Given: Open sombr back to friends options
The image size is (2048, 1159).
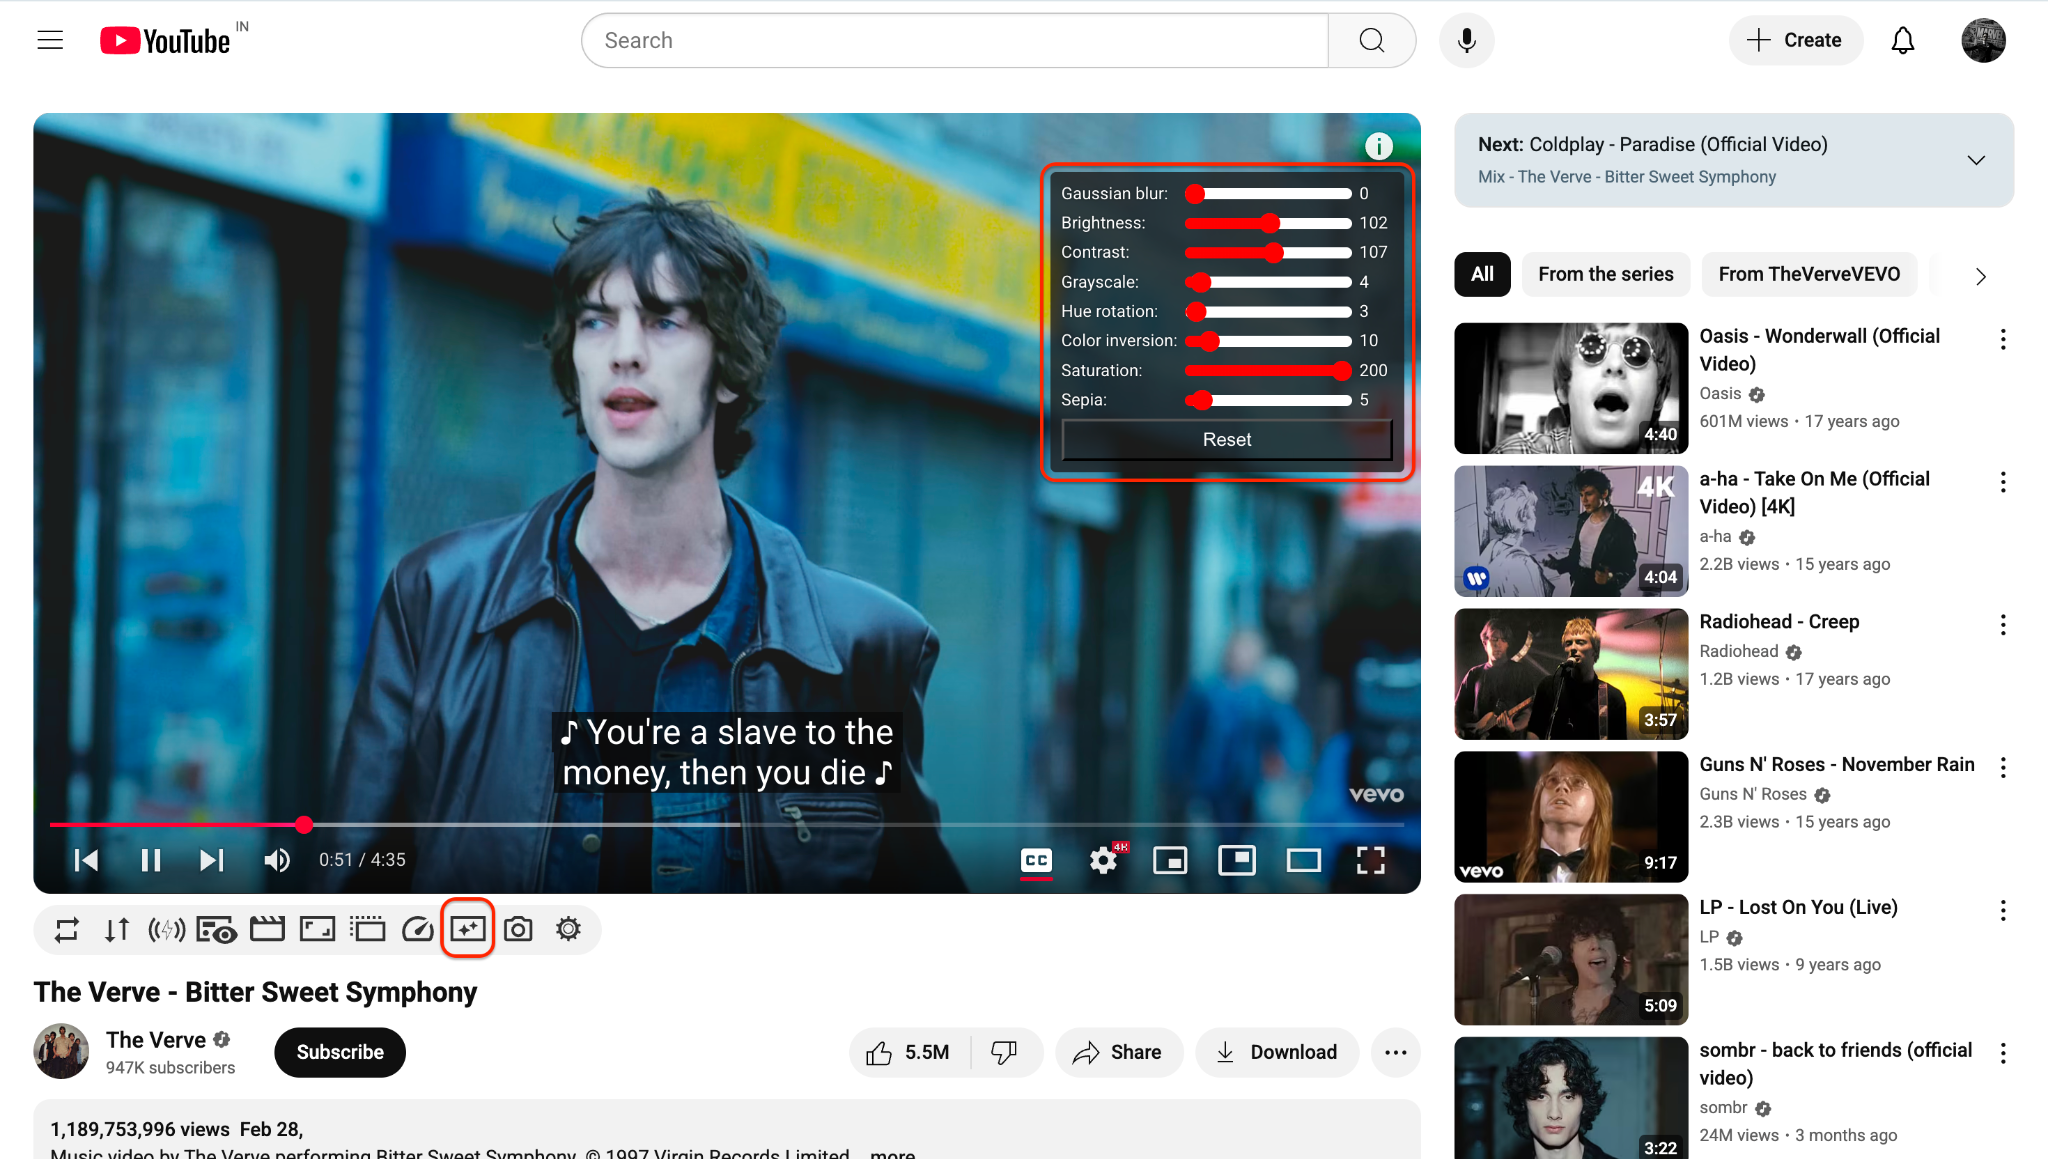Looking at the screenshot, I should 2002,1054.
